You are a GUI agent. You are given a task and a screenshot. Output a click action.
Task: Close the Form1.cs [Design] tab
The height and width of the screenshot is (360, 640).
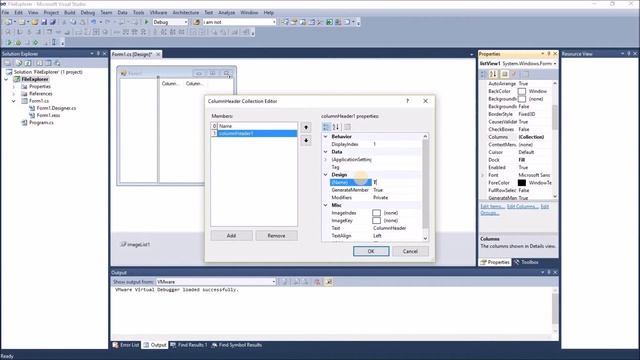[158, 54]
